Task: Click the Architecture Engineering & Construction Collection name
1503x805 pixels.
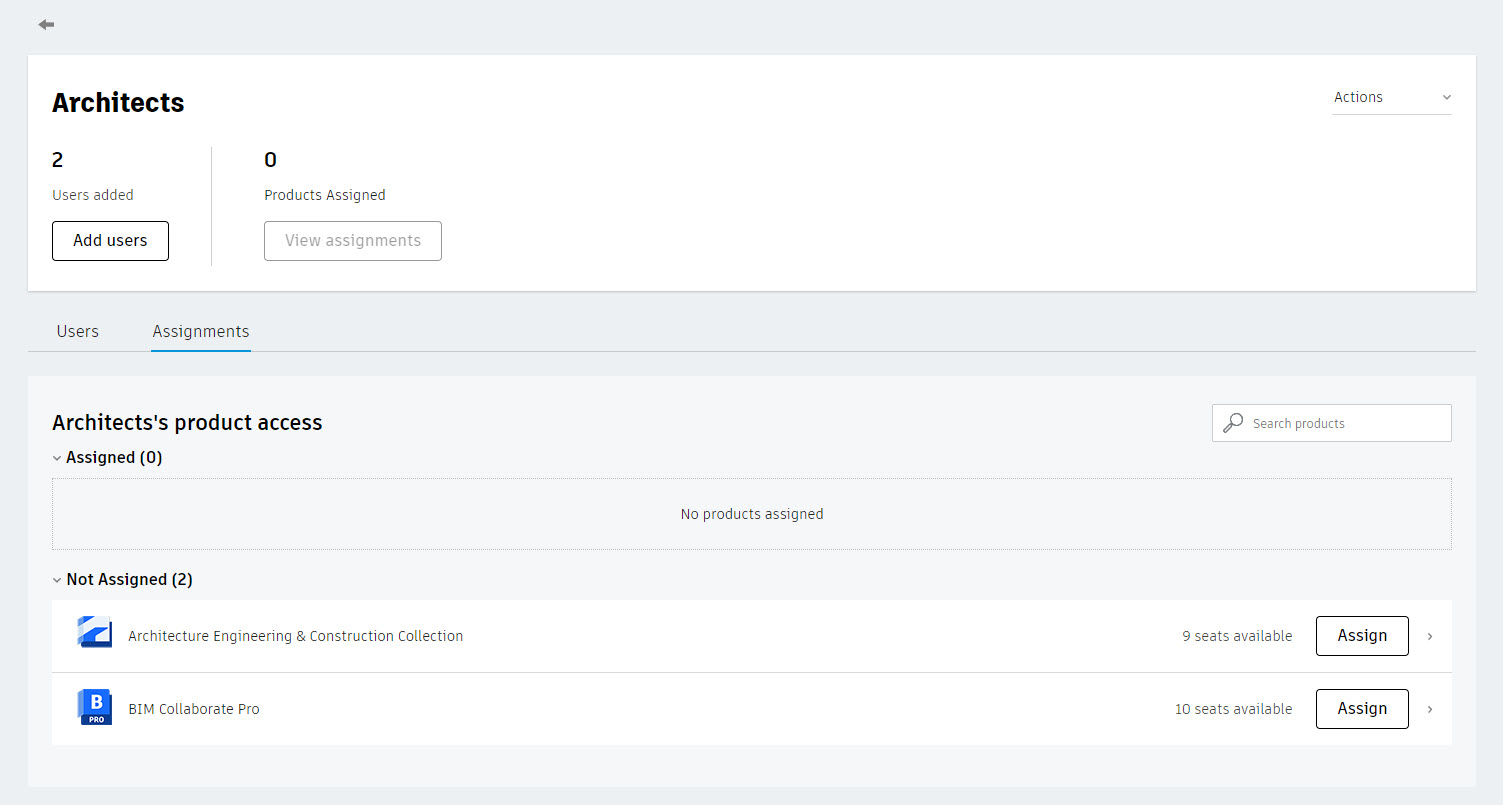Action: coord(296,636)
